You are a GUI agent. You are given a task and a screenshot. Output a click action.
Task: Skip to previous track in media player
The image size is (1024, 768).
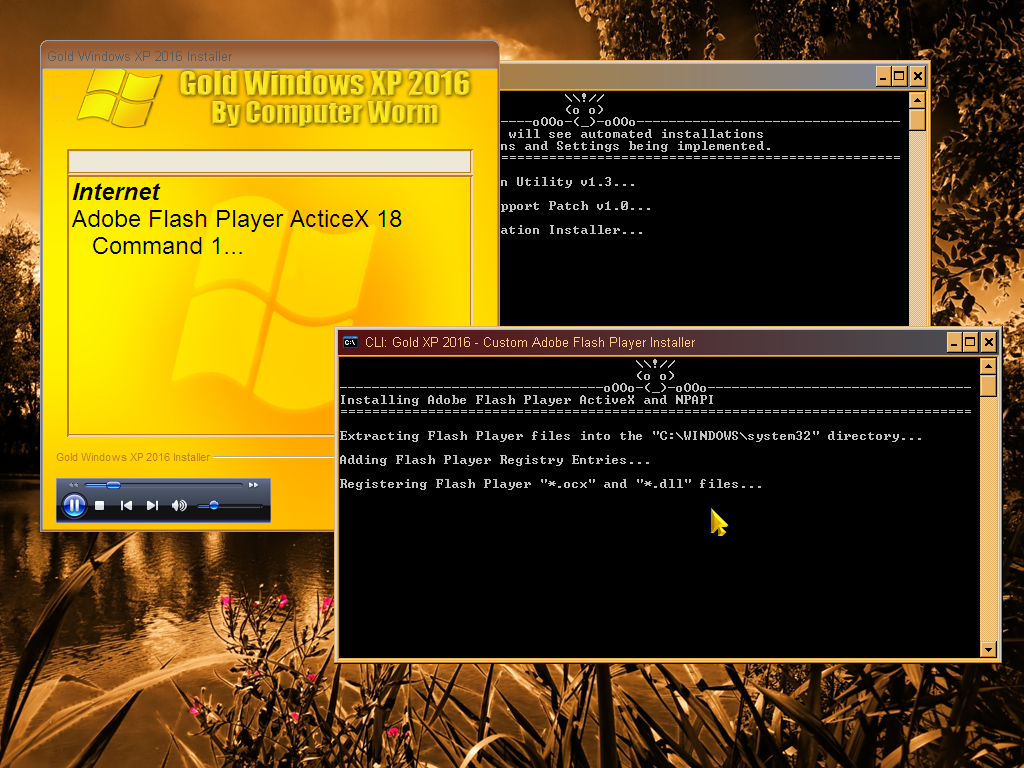127,505
